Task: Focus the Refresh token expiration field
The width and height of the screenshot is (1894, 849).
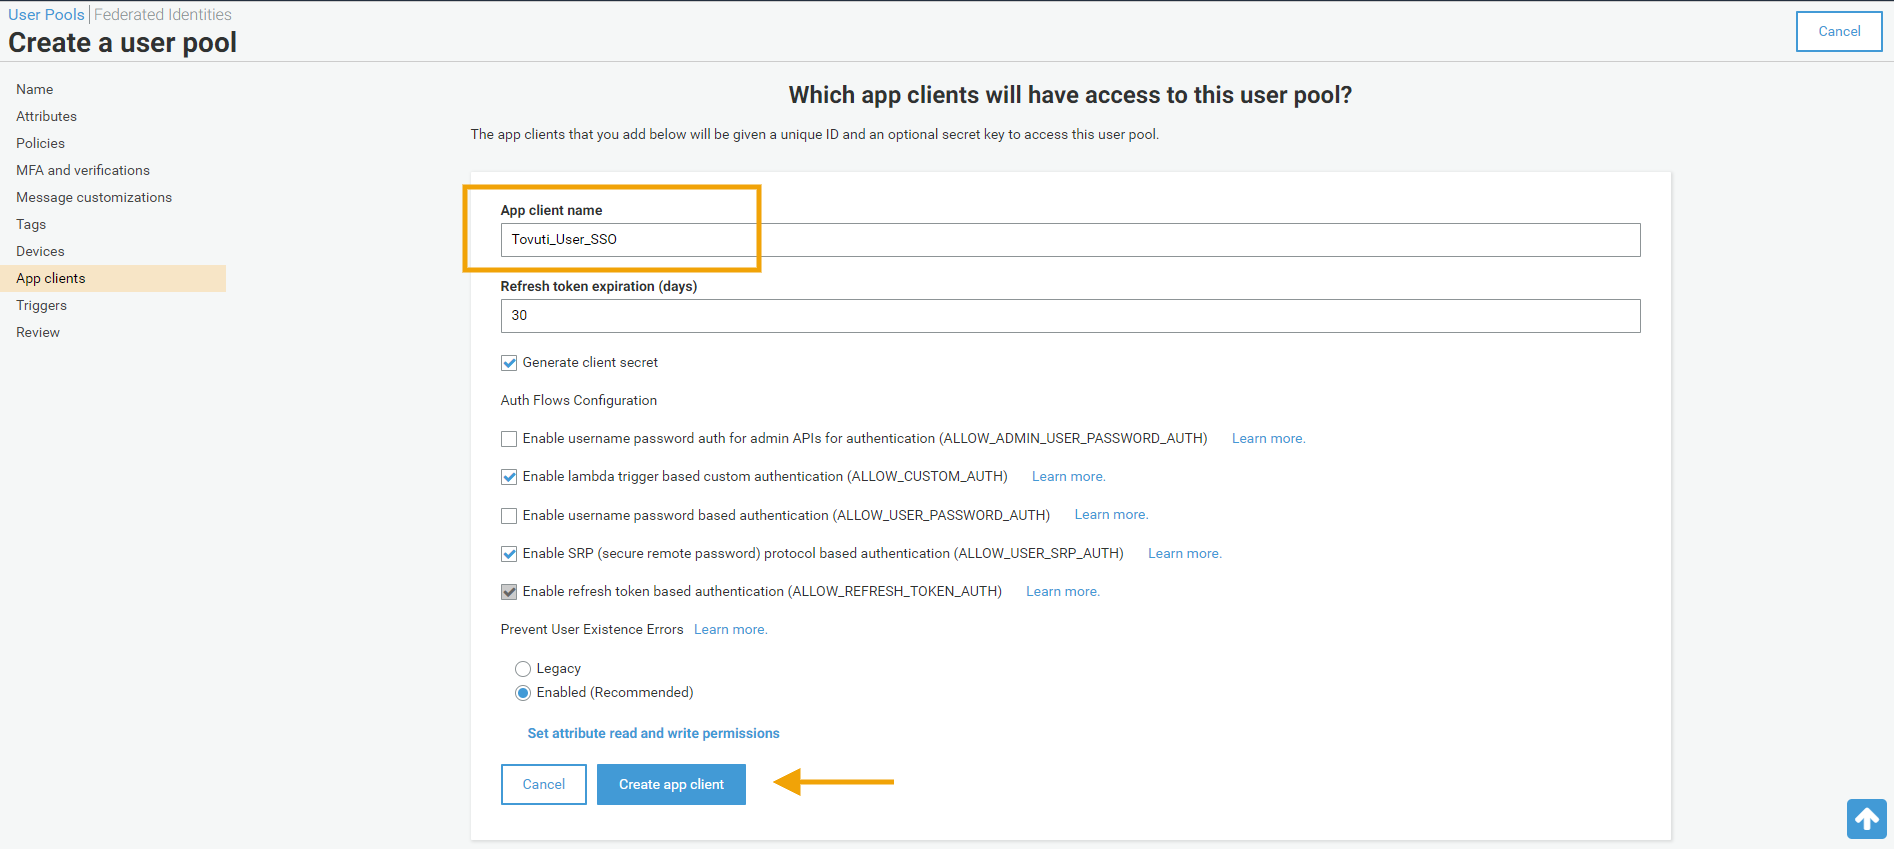Action: (1070, 316)
